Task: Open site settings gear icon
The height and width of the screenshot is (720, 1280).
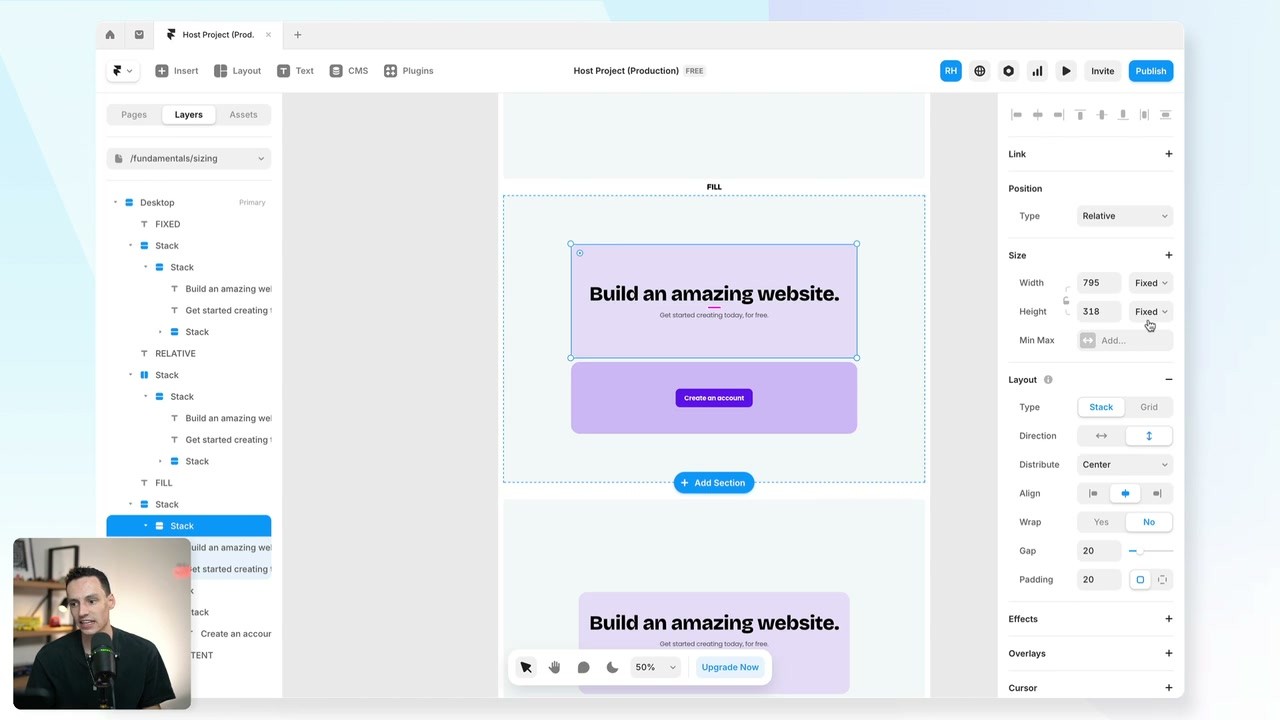Action: tap(1009, 71)
